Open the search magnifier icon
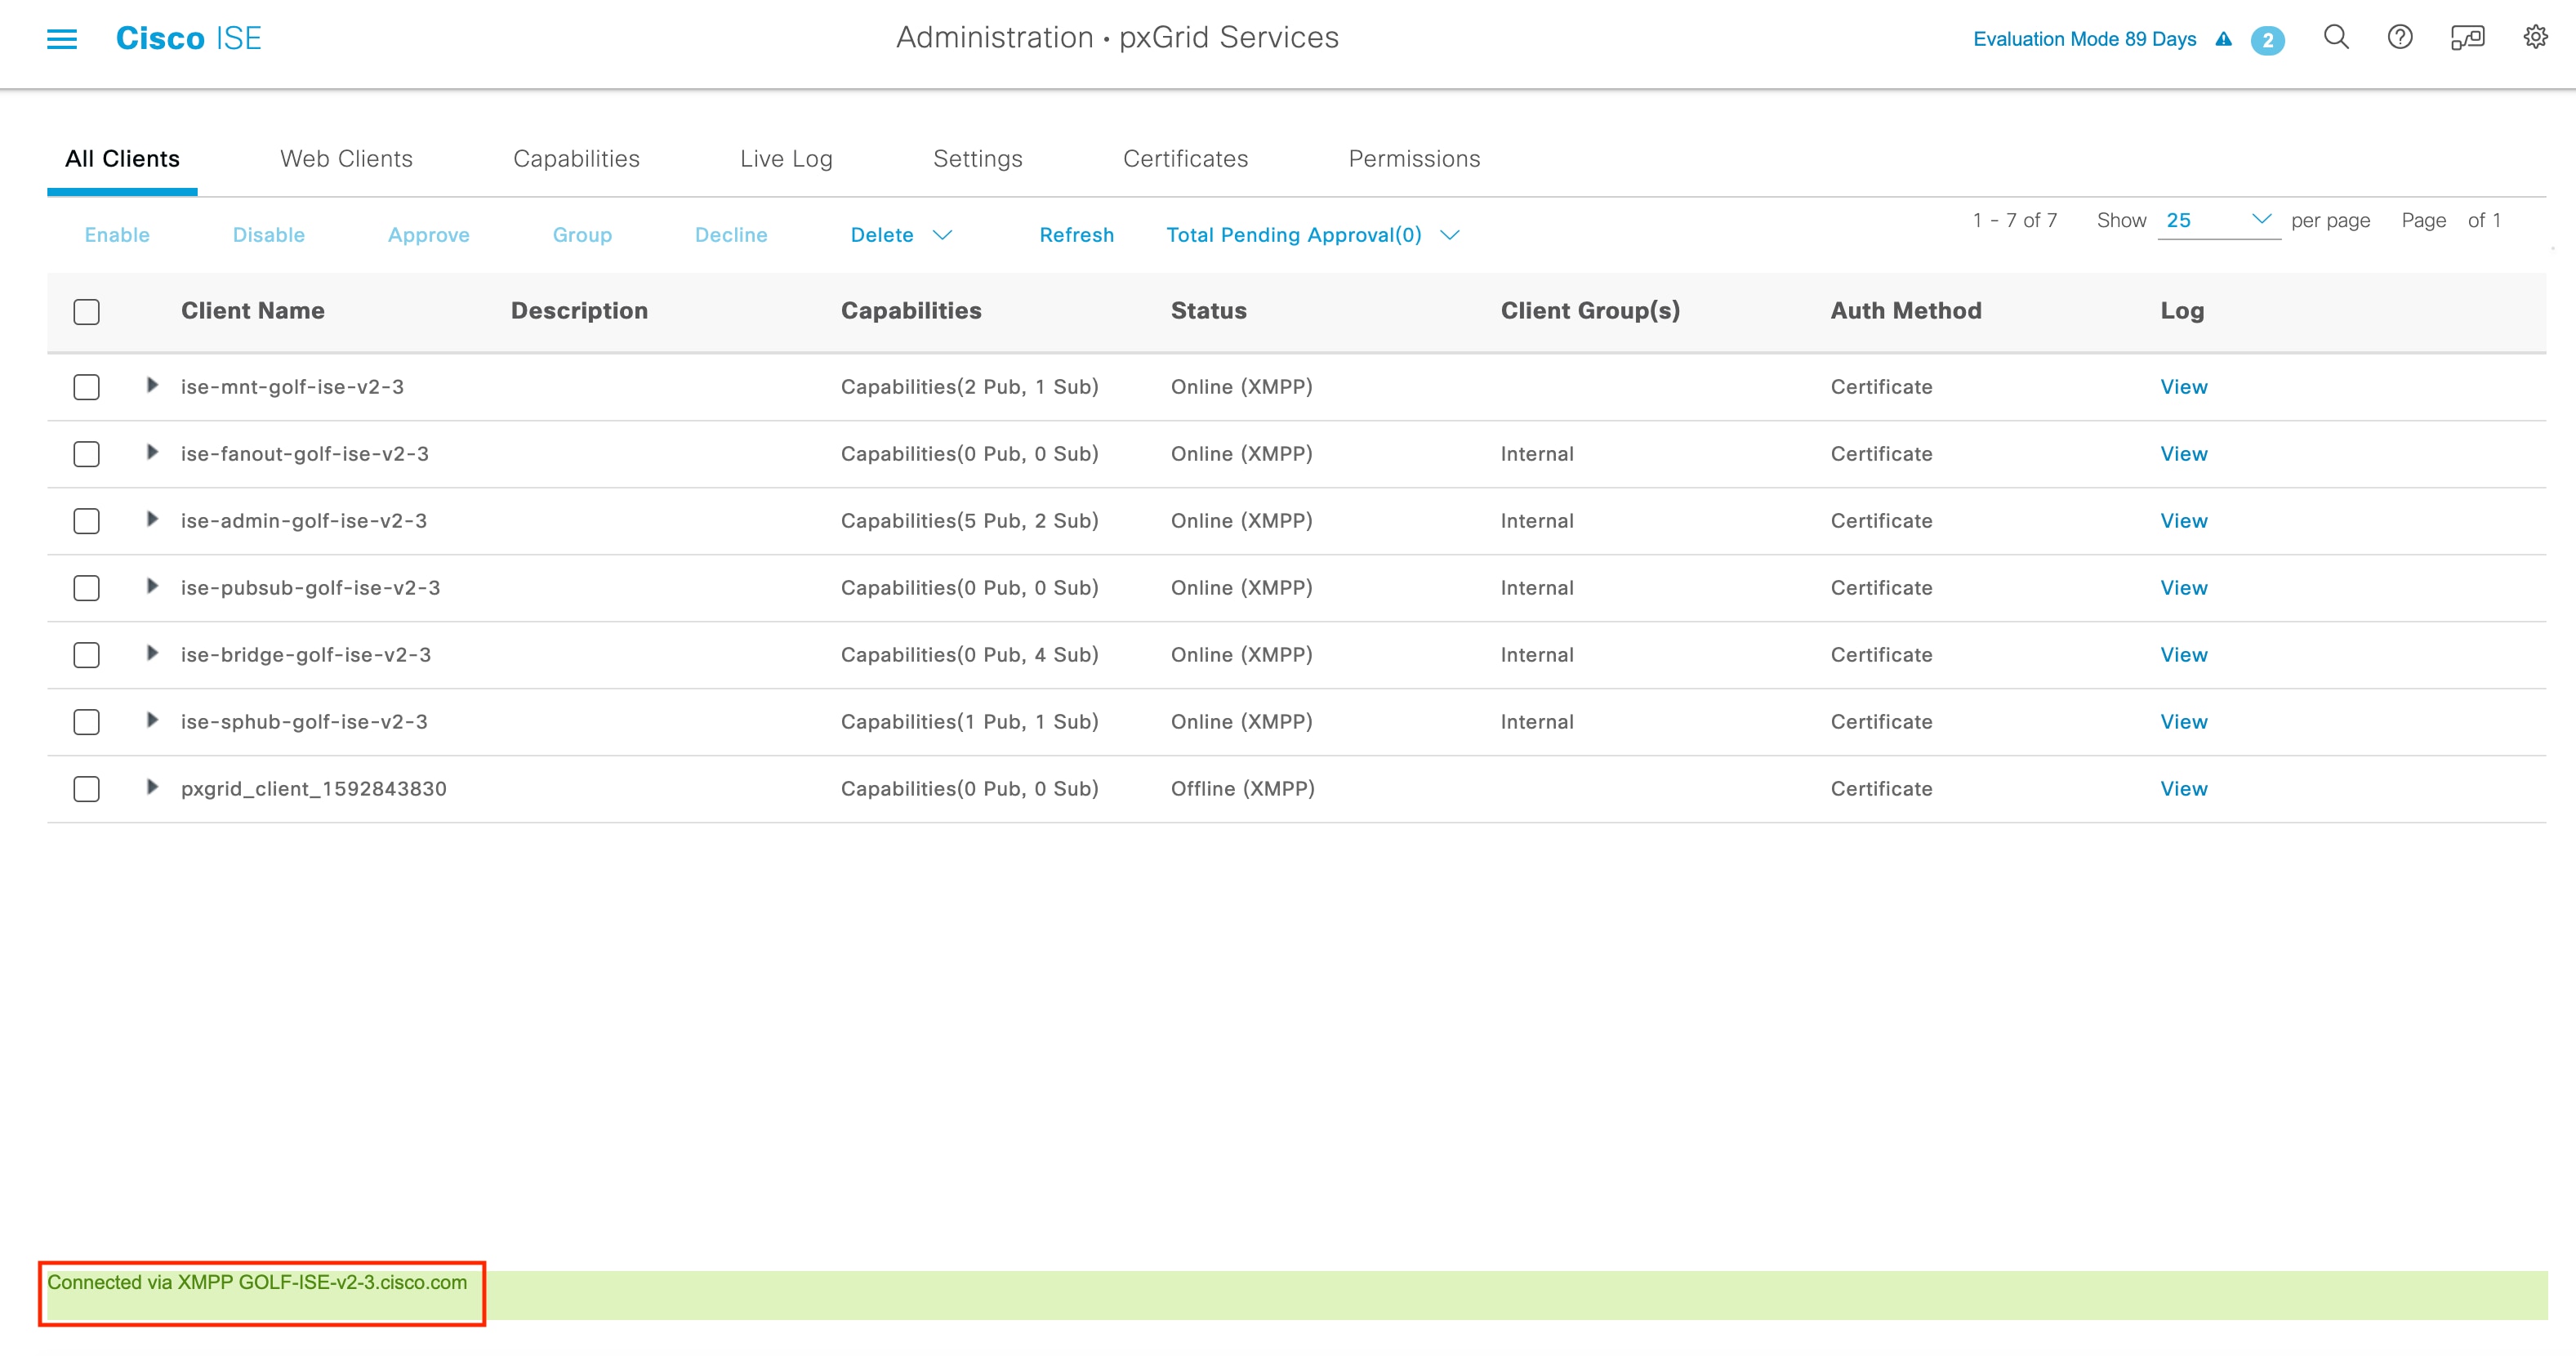 point(2336,38)
